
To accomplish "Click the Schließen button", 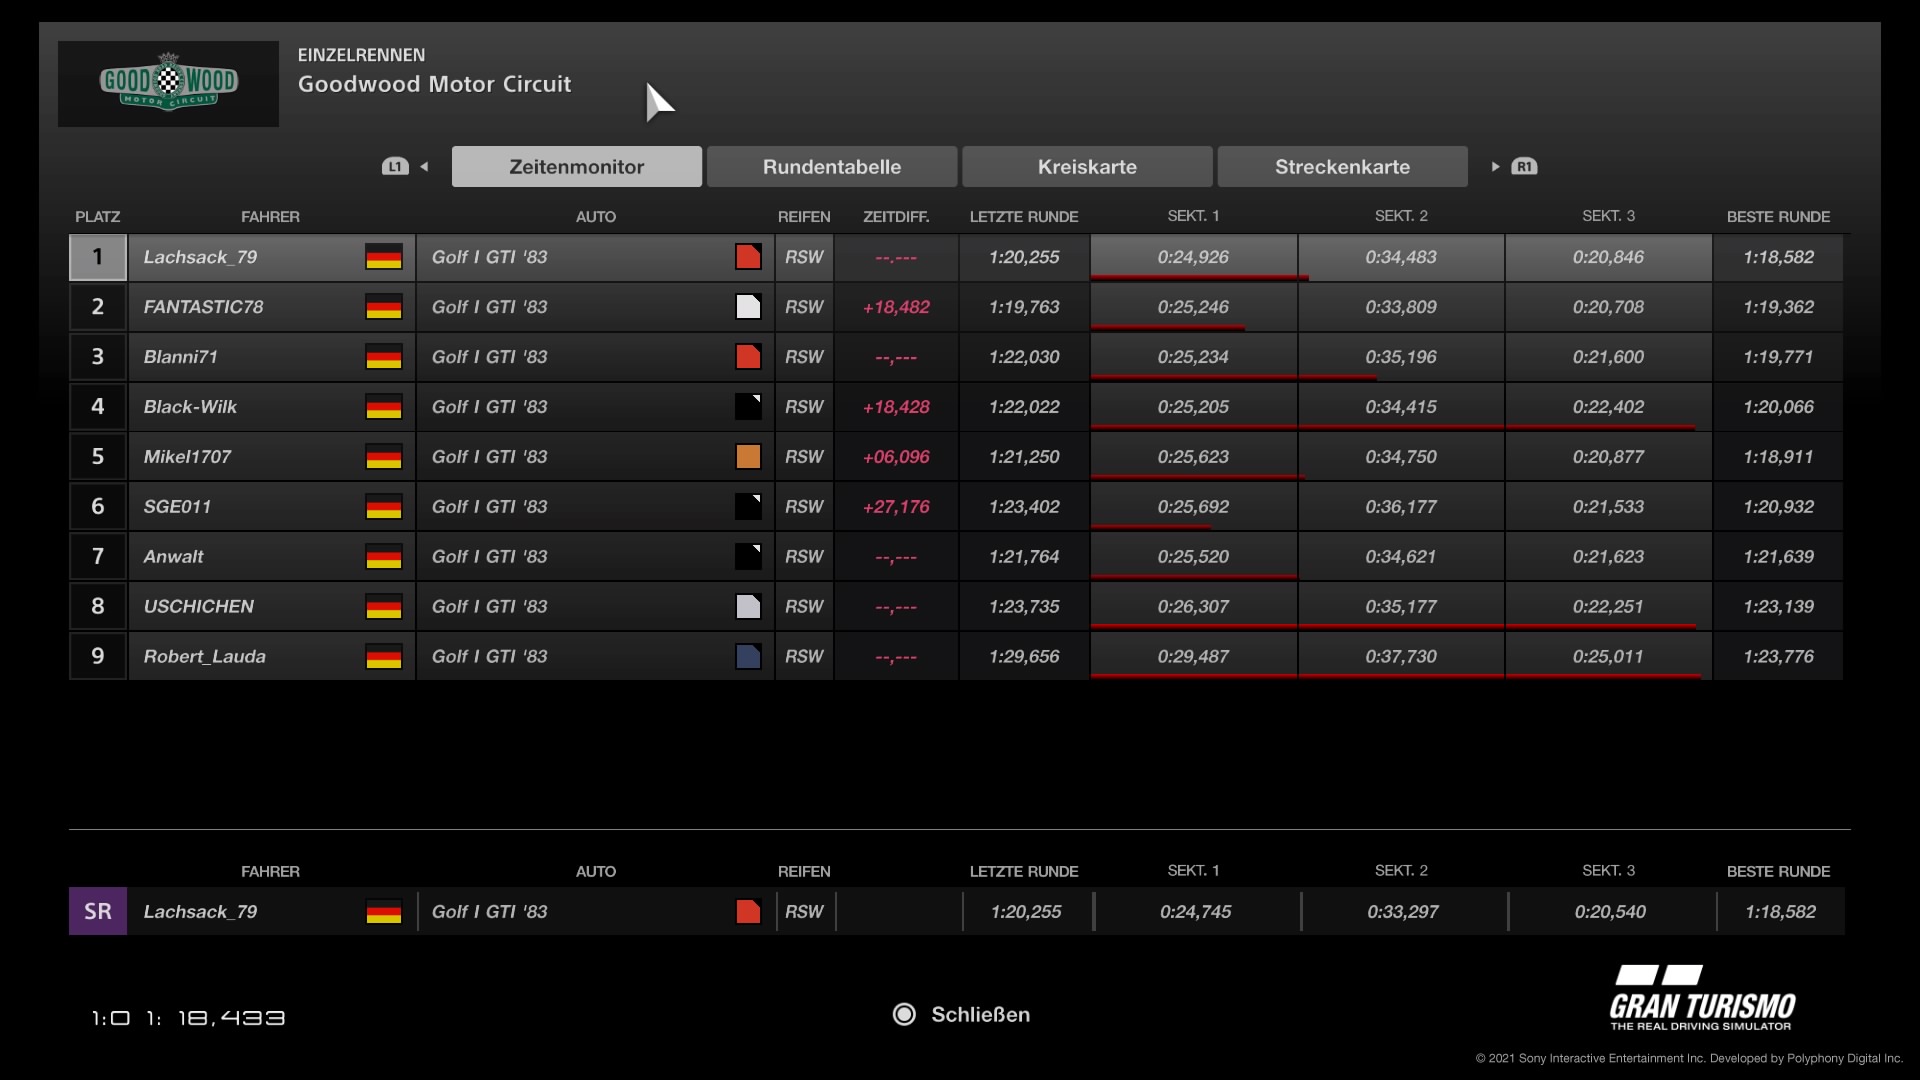I will pyautogui.click(x=980, y=1014).
